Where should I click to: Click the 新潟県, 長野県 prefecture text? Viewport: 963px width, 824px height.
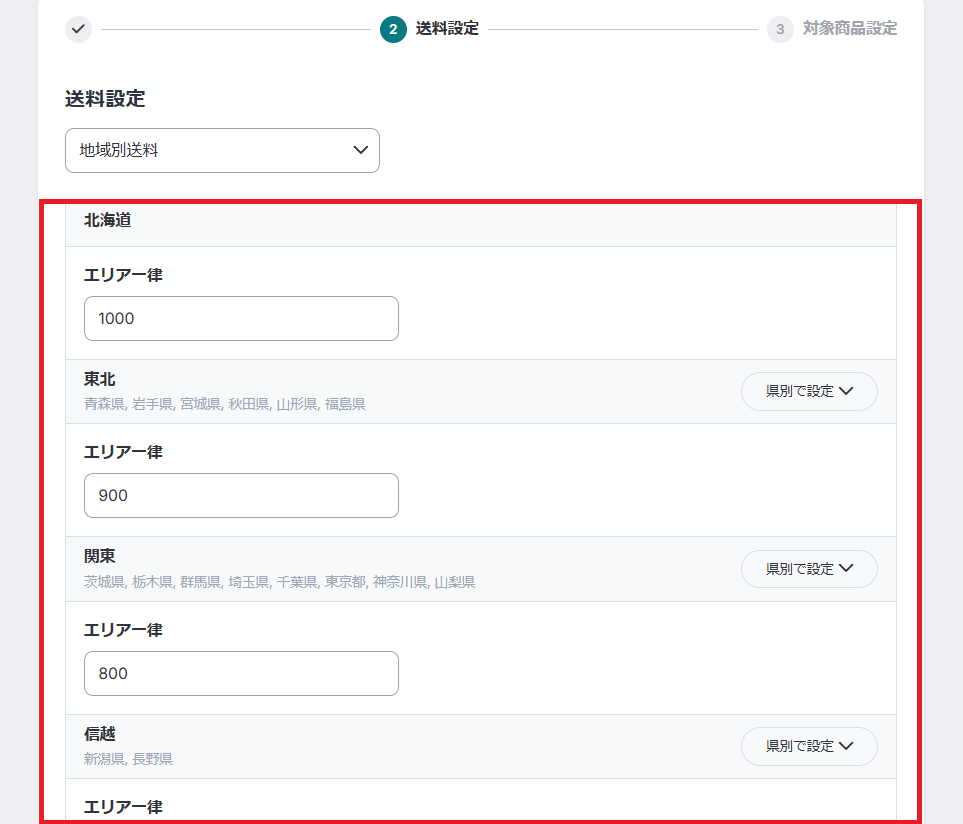tap(128, 759)
